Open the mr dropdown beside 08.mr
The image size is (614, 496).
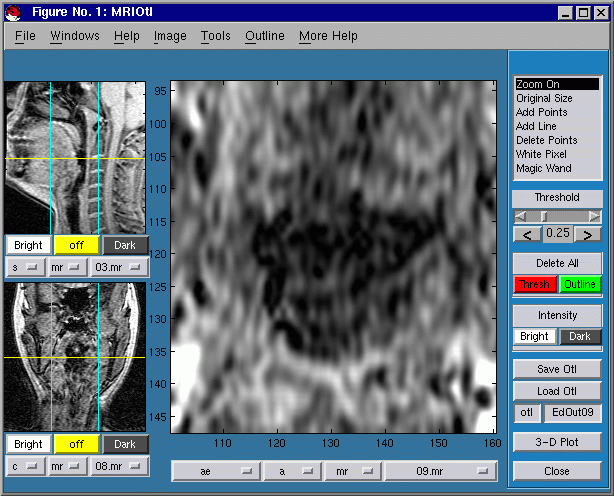tap(67, 466)
